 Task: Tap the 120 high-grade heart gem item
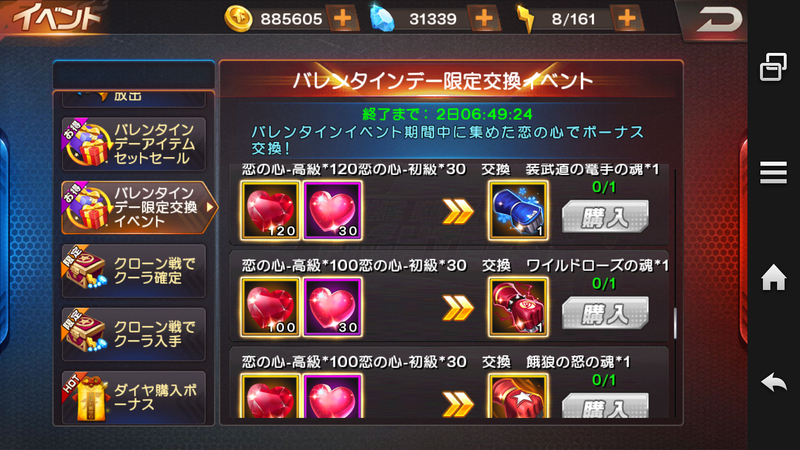pos(270,210)
